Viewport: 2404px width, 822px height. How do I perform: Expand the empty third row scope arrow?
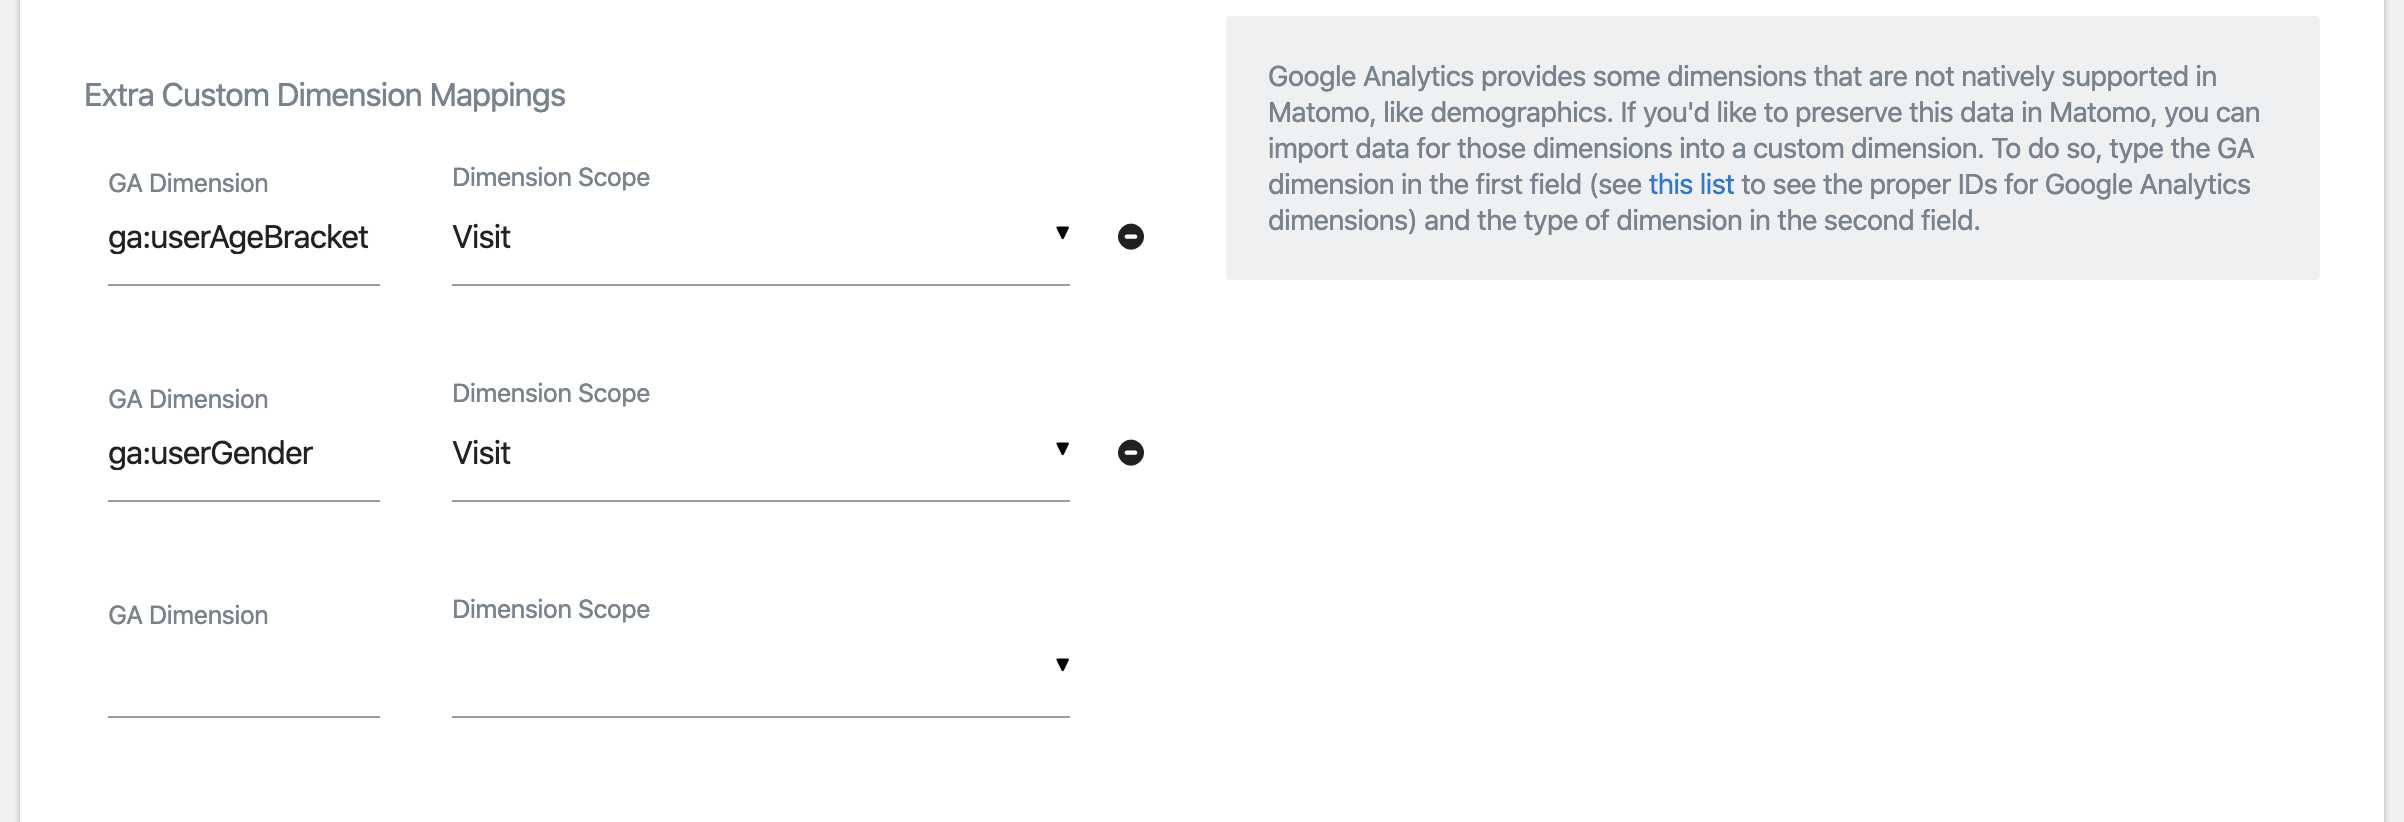1062,665
